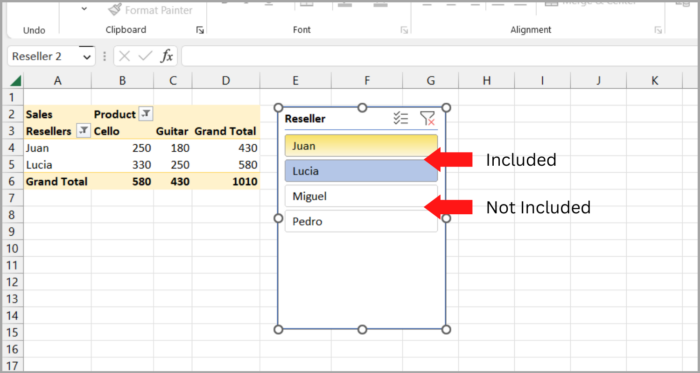700x373 pixels.
Task: Select column K header
Action: point(654,80)
